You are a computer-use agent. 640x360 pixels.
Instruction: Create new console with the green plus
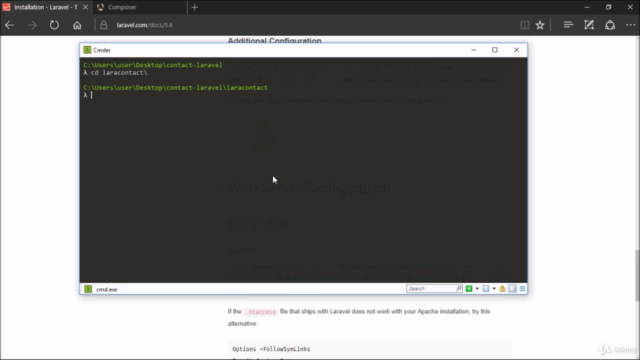click(x=469, y=289)
